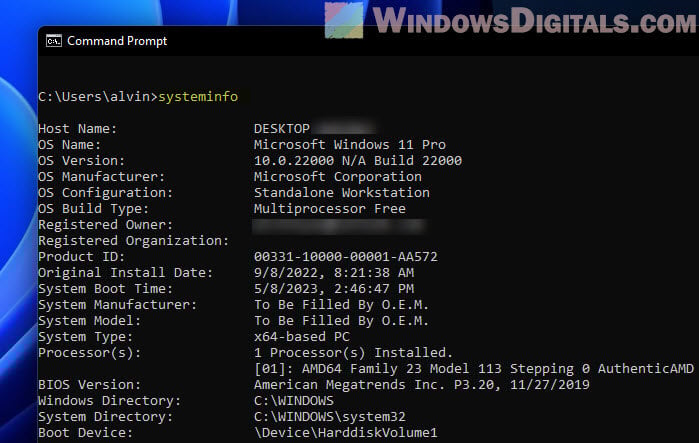
Task: Select the System Manufacturer O.E.M. value
Action: click(x=341, y=305)
